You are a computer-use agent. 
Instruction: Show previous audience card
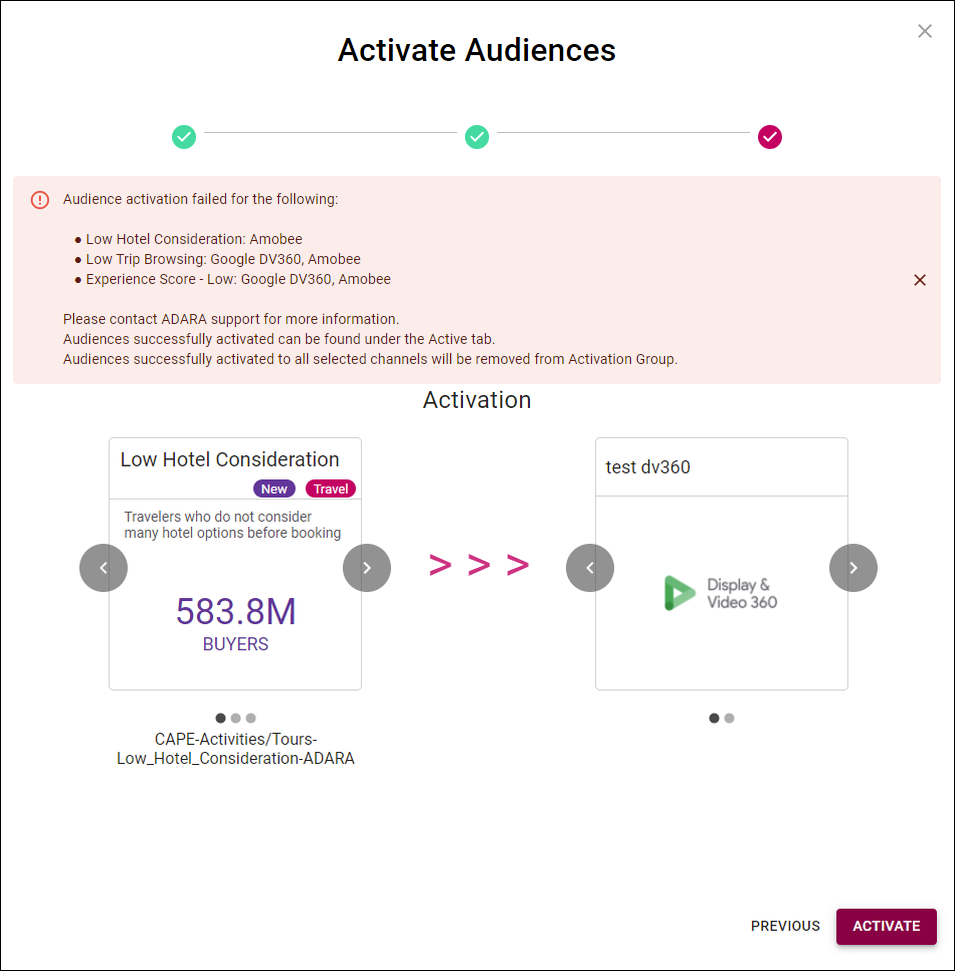pyautogui.click(x=103, y=568)
